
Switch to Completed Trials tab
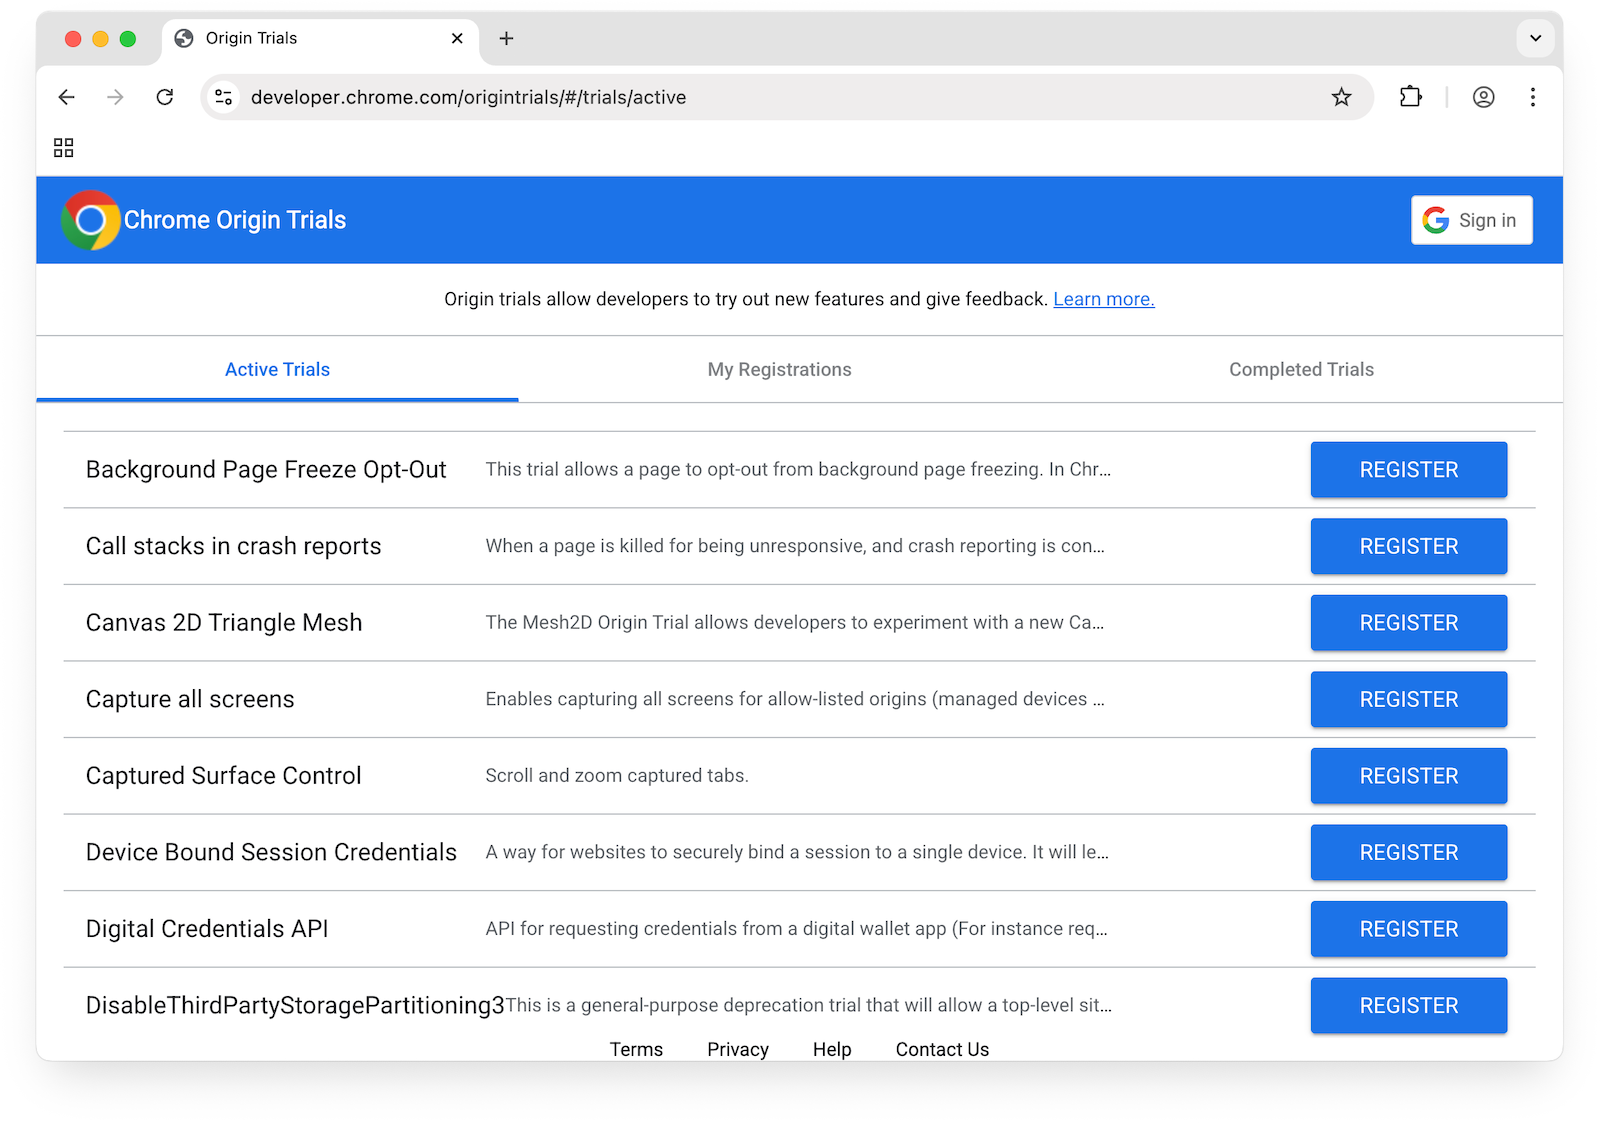(1301, 369)
